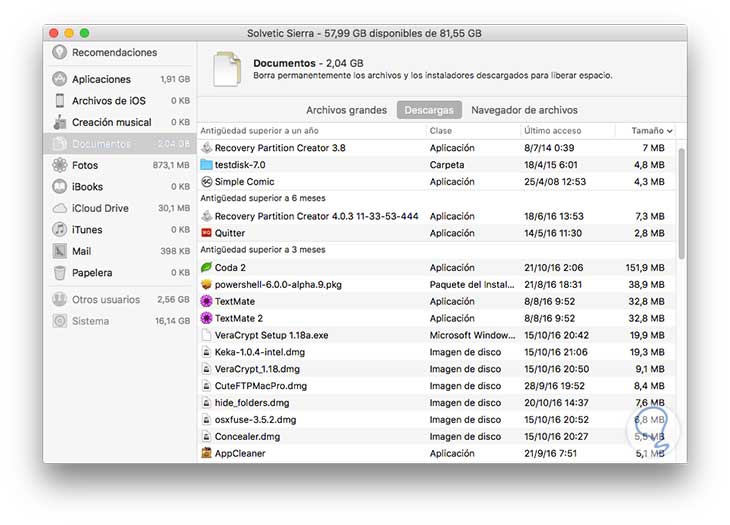The width and height of the screenshot is (730, 525).
Task: Click the Simple Comic app icon
Action: click(206, 182)
